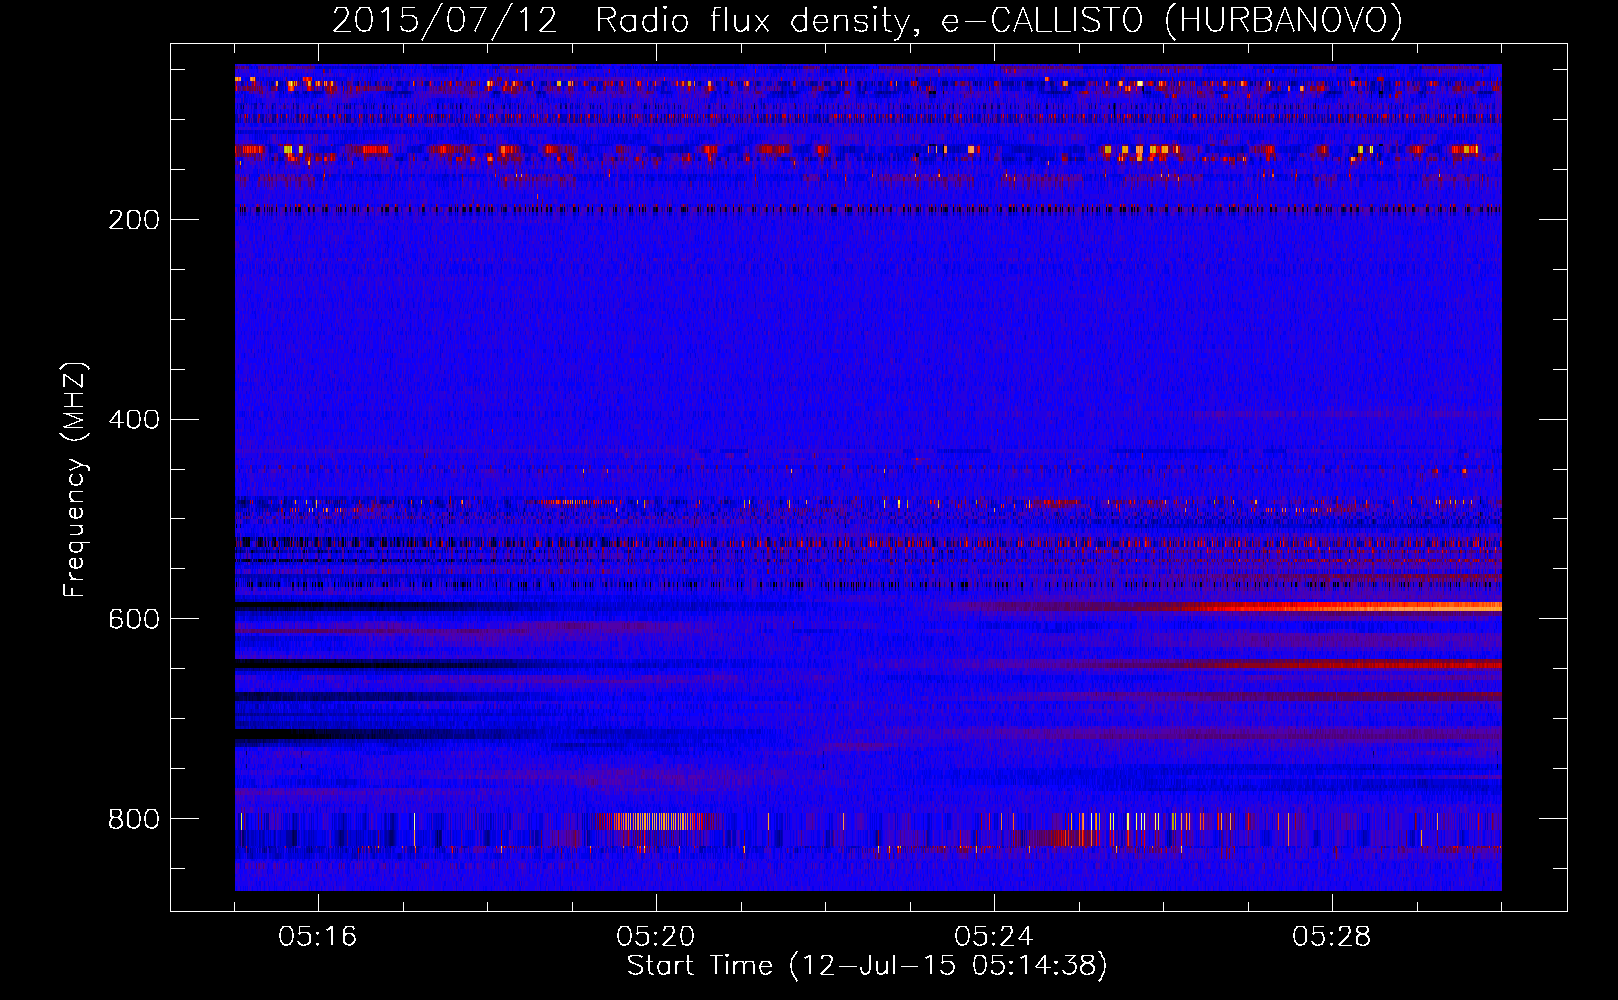Image resolution: width=1618 pixels, height=1000 pixels.
Task: Click the 600 frequency tick label
Action: tap(134, 619)
